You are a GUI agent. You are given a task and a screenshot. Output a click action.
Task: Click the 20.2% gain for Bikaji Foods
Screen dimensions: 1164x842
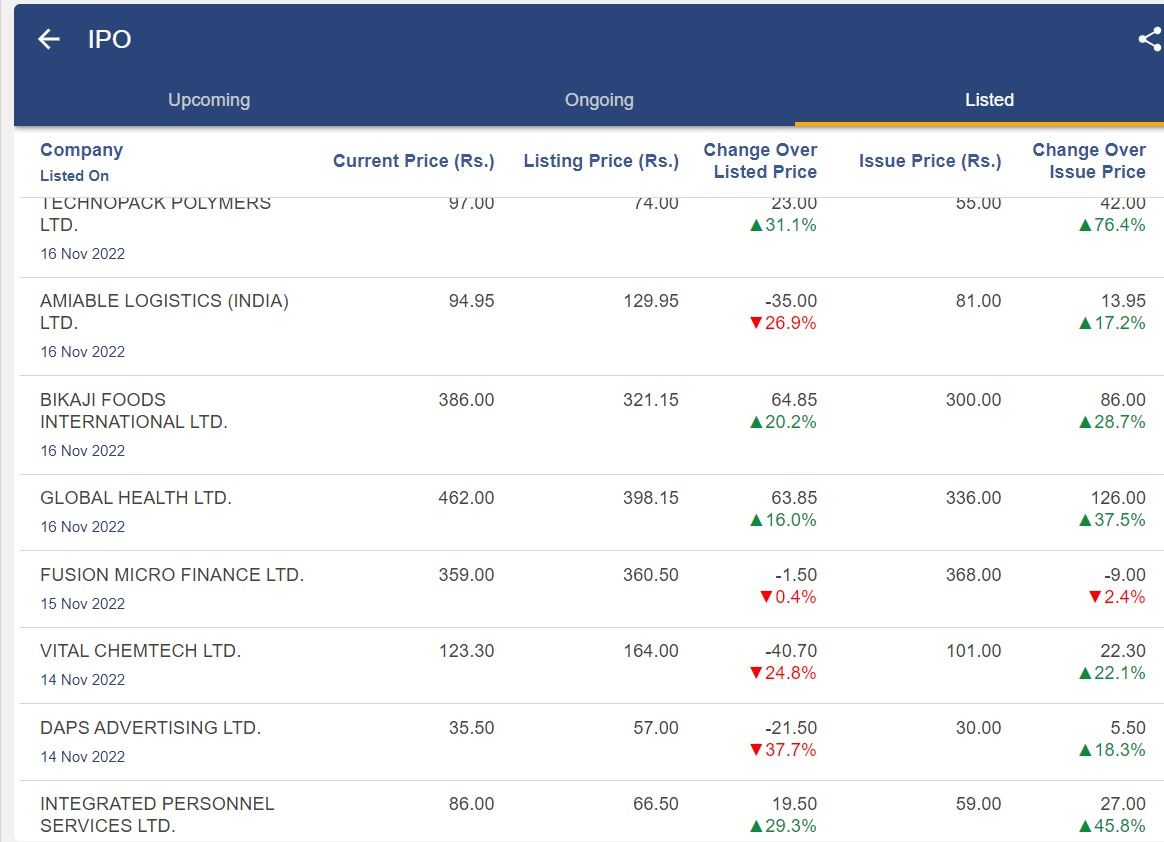tap(783, 422)
